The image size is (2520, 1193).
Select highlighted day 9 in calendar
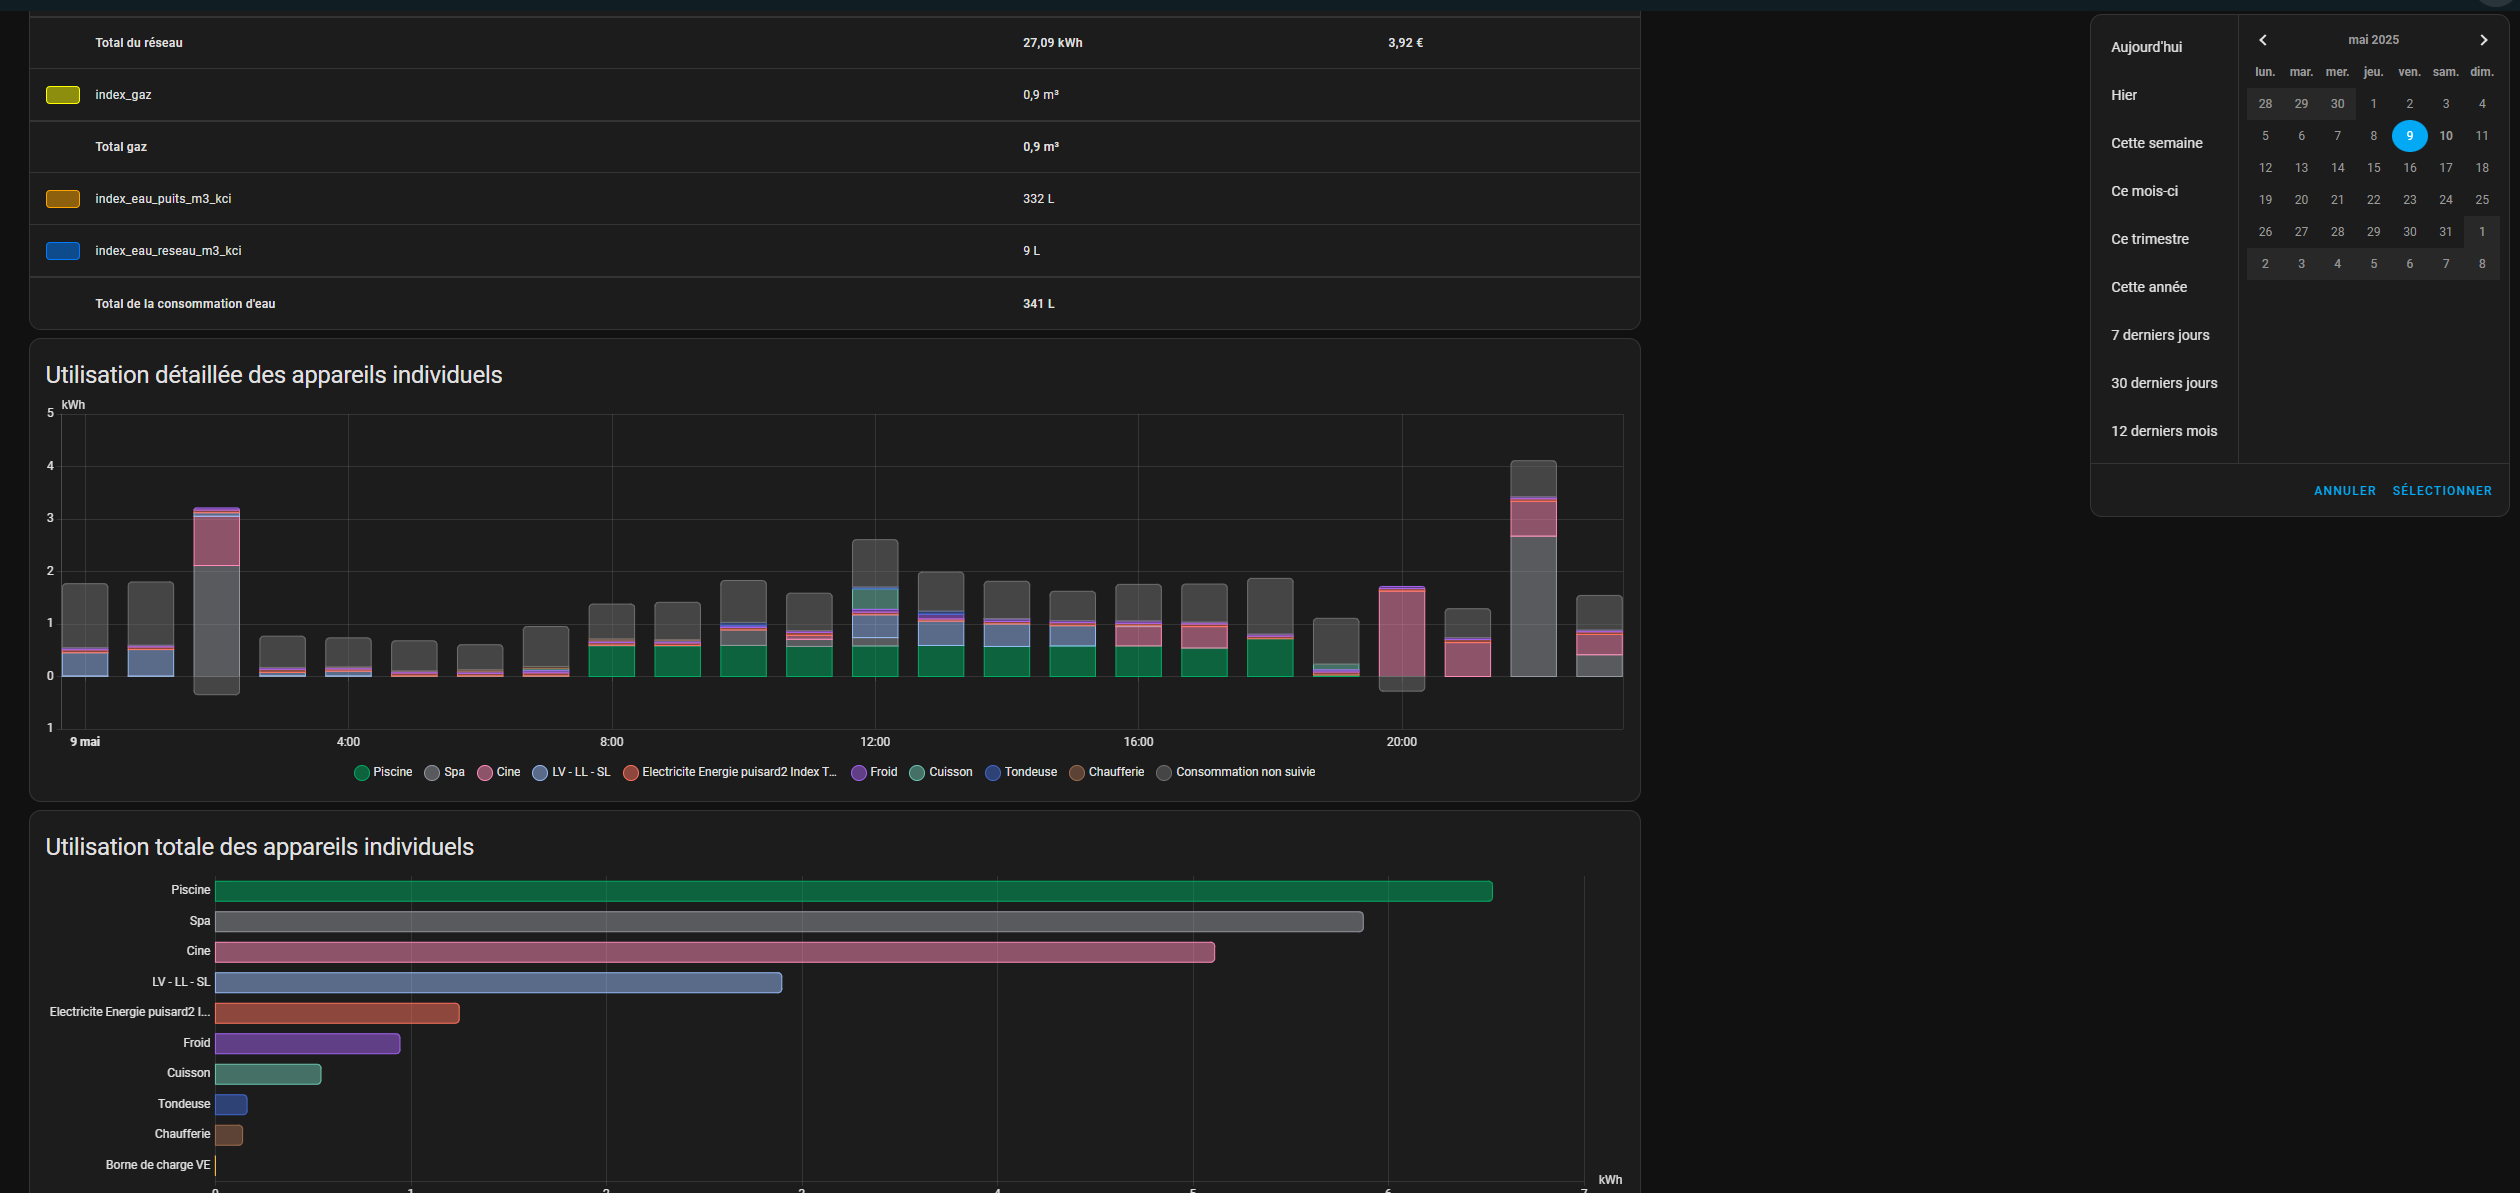pyautogui.click(x=2409, y=136)
